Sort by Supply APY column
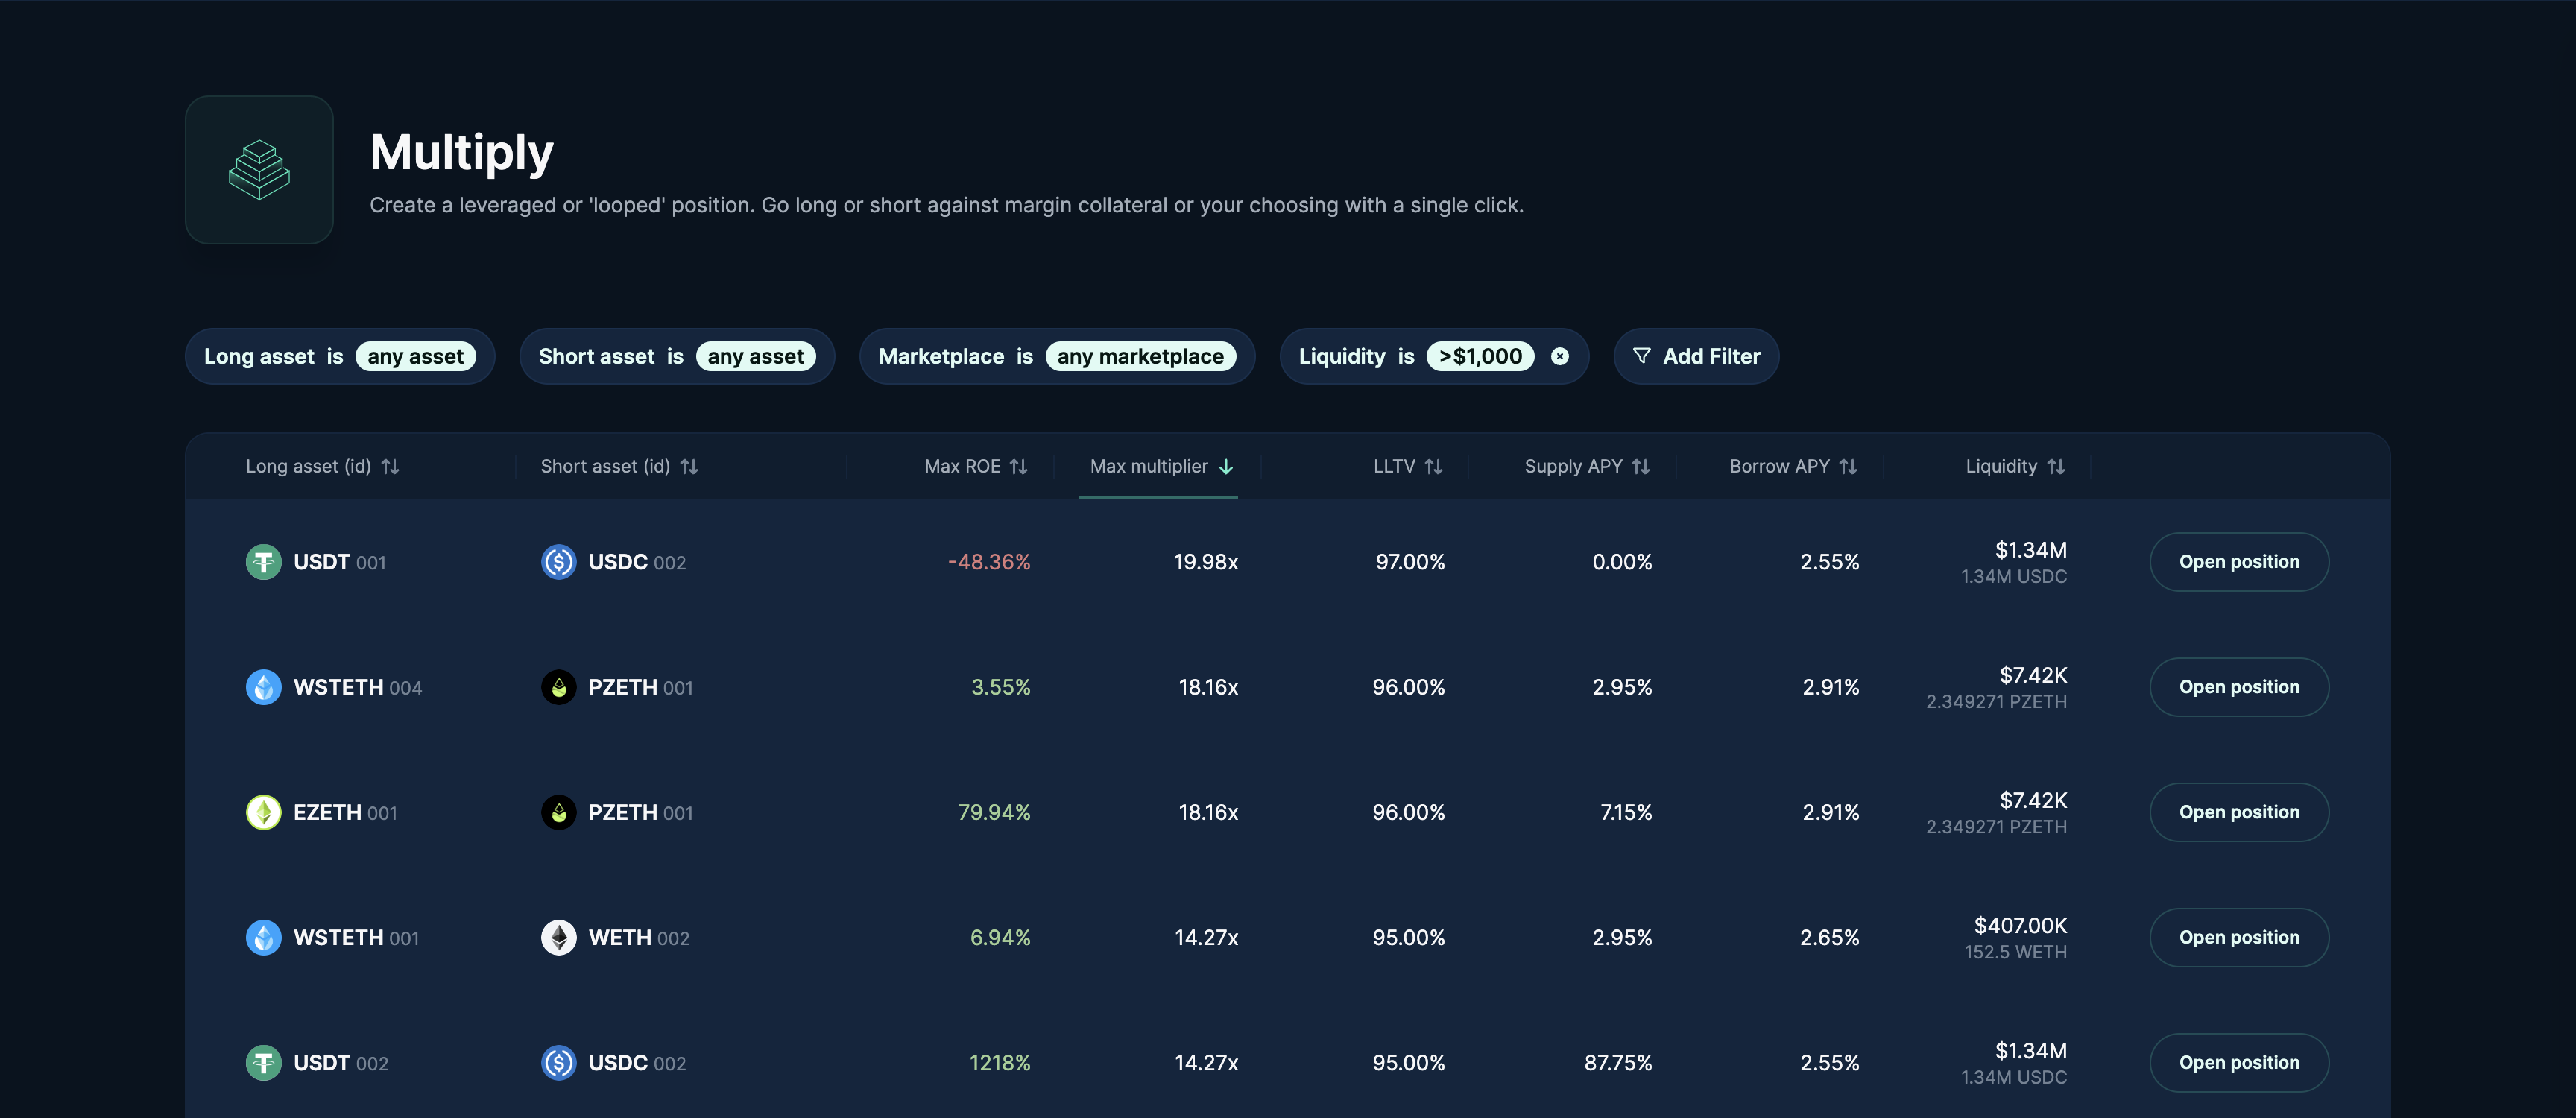The width and height of the screenshot is (2576, 1118). pyautogui.click(x=1586, y=467)
